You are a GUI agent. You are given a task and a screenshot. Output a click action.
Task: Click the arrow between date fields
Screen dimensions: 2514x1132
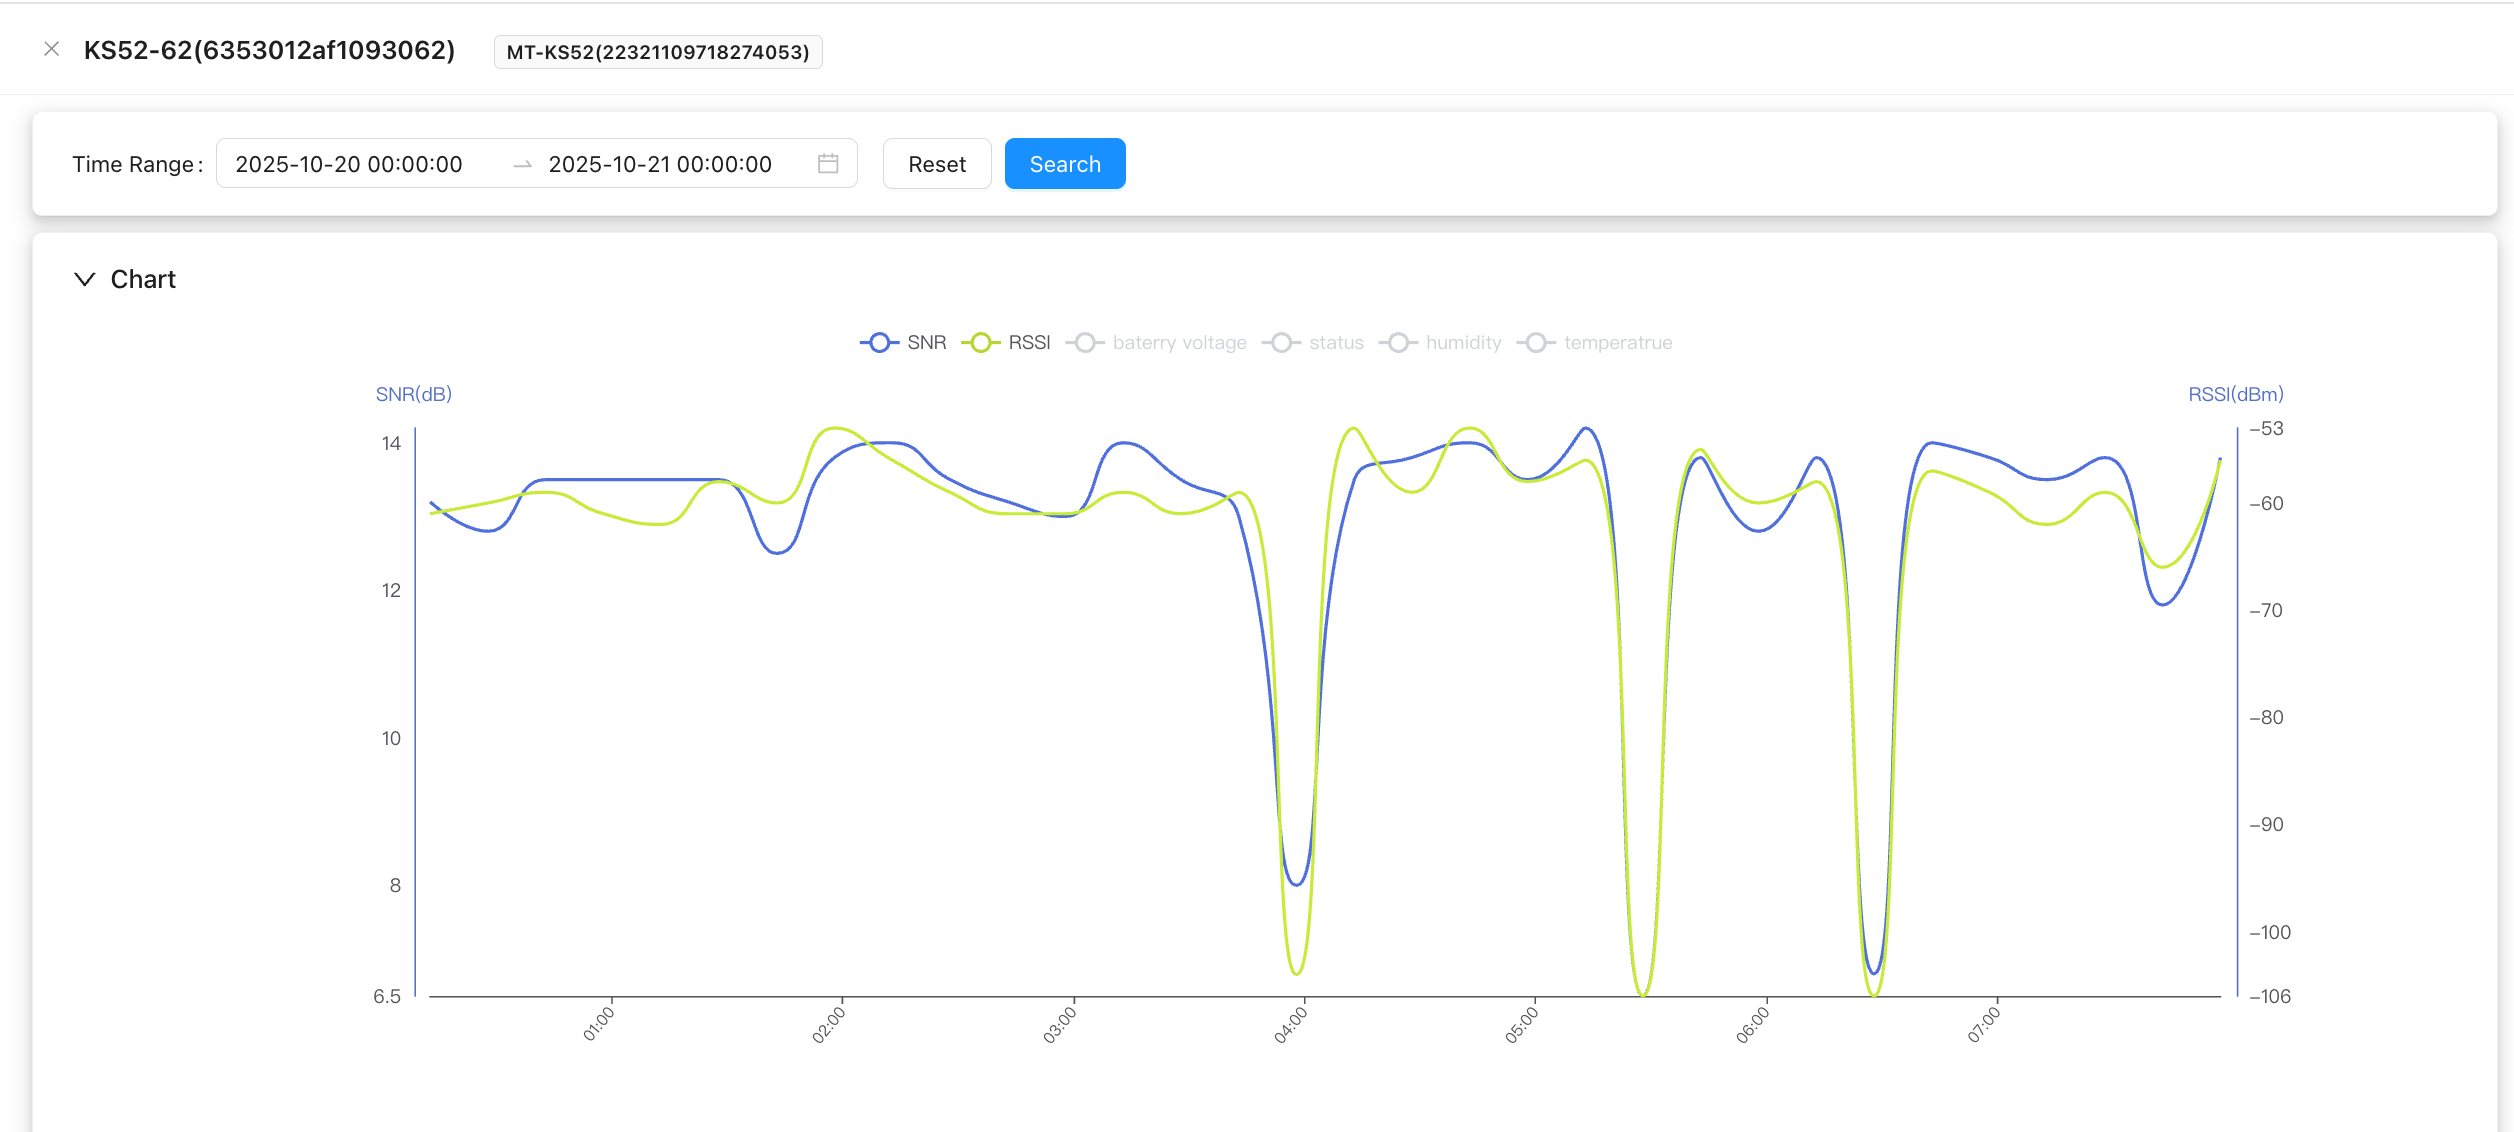pyautogui.click(x=522, y=165)
